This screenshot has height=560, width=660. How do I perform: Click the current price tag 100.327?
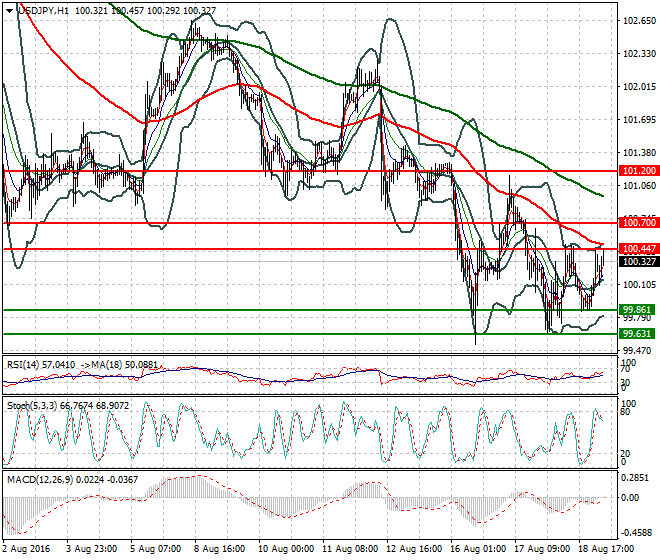click(x=637, y=261)
